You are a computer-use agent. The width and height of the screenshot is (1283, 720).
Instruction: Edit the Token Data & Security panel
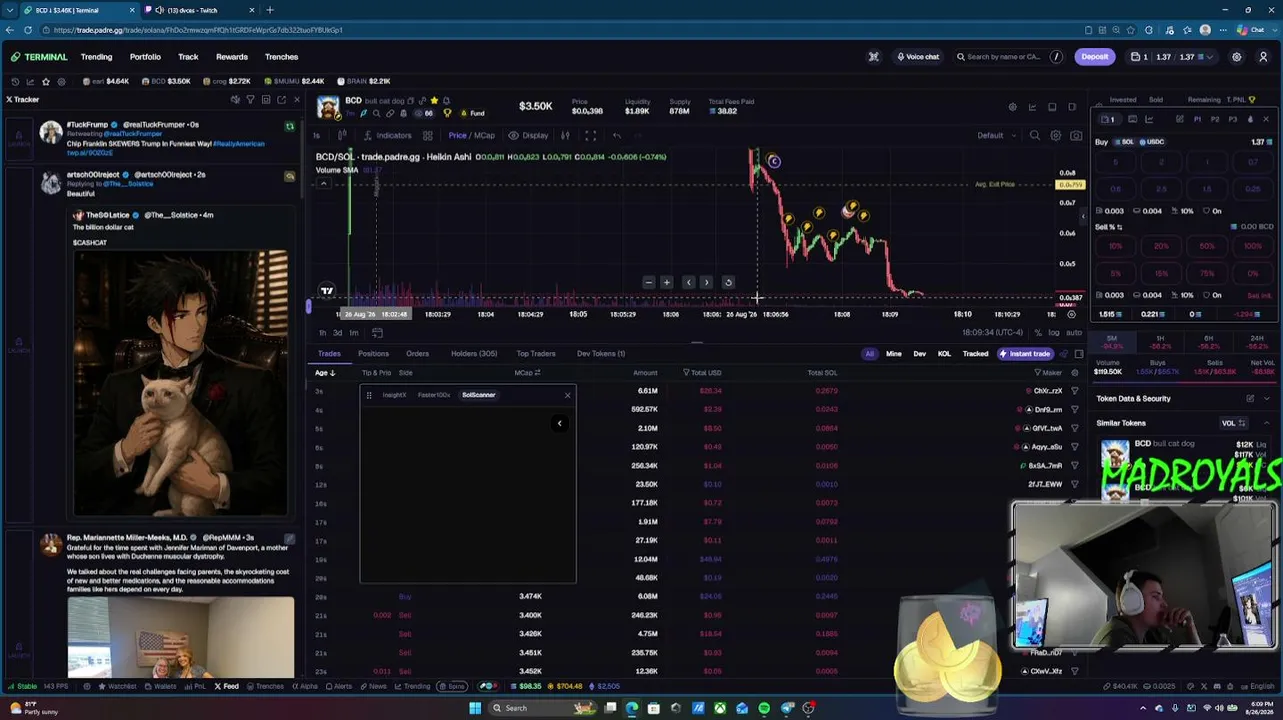tap(1250, 398)
